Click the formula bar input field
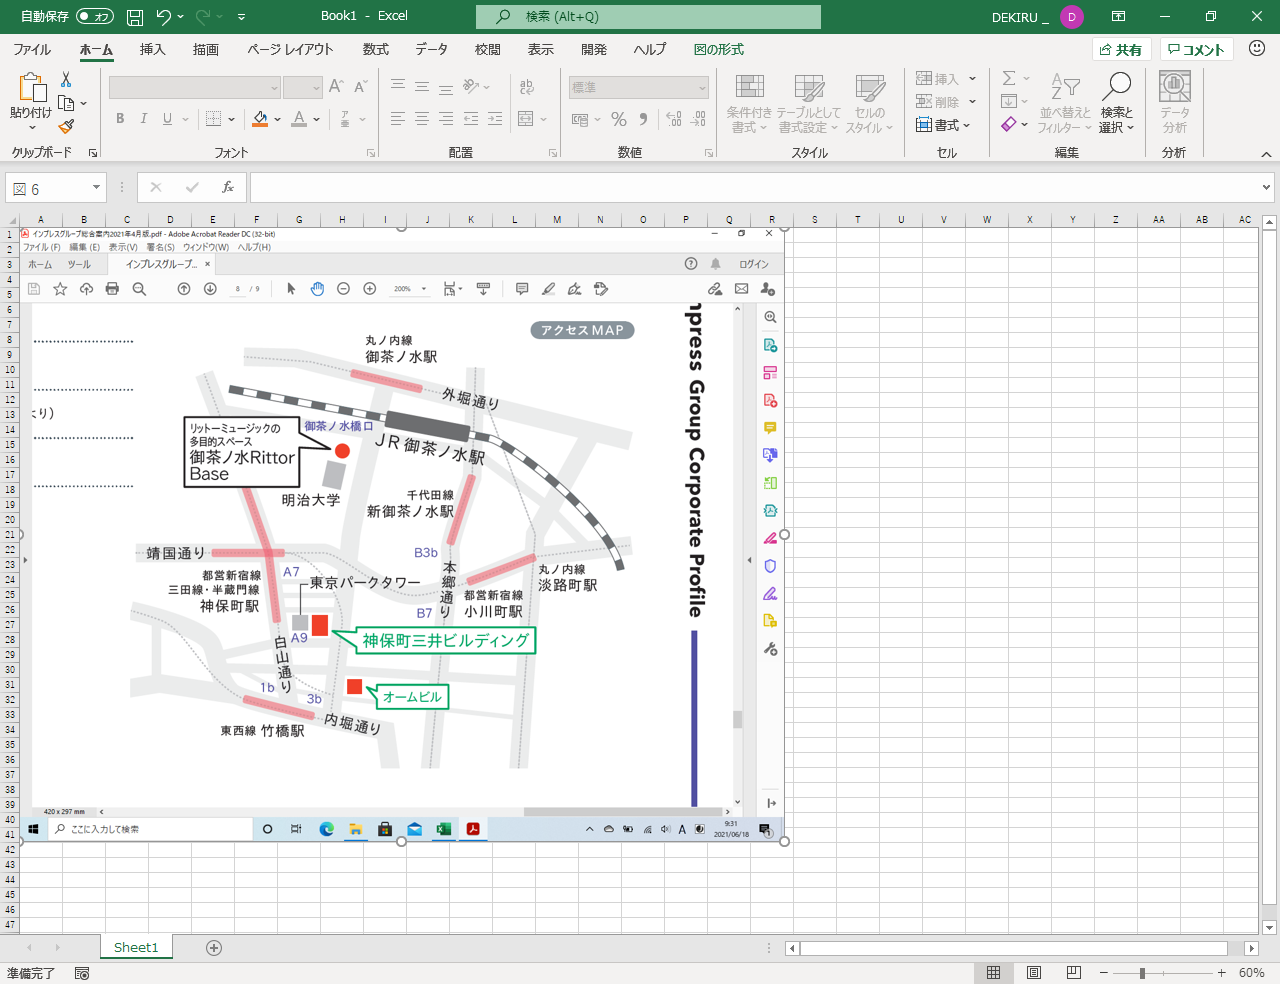The height and width of the screenshot is (984, 1280). [x=755, y=187]
